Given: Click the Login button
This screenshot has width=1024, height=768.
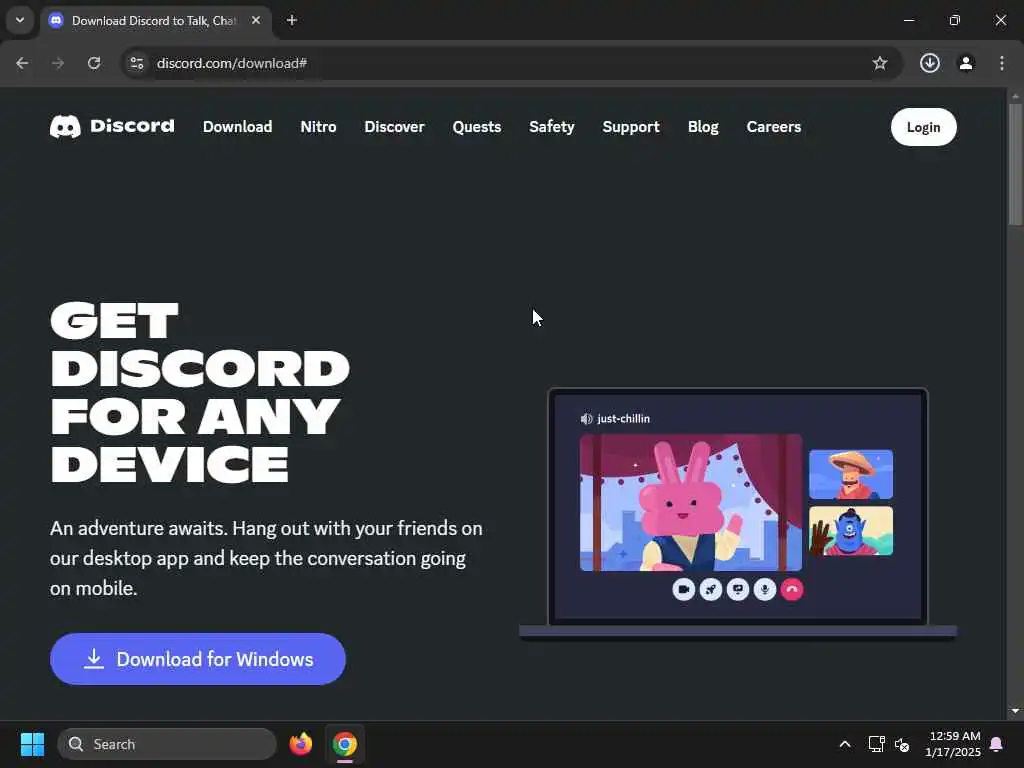Looking at the screenshot, I should point(923,127).
